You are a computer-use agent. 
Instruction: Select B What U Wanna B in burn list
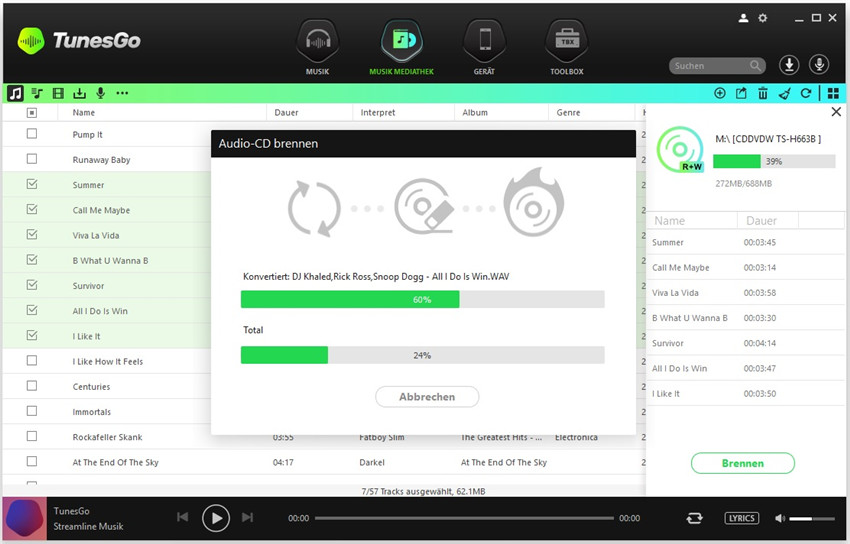coord(745,318)
